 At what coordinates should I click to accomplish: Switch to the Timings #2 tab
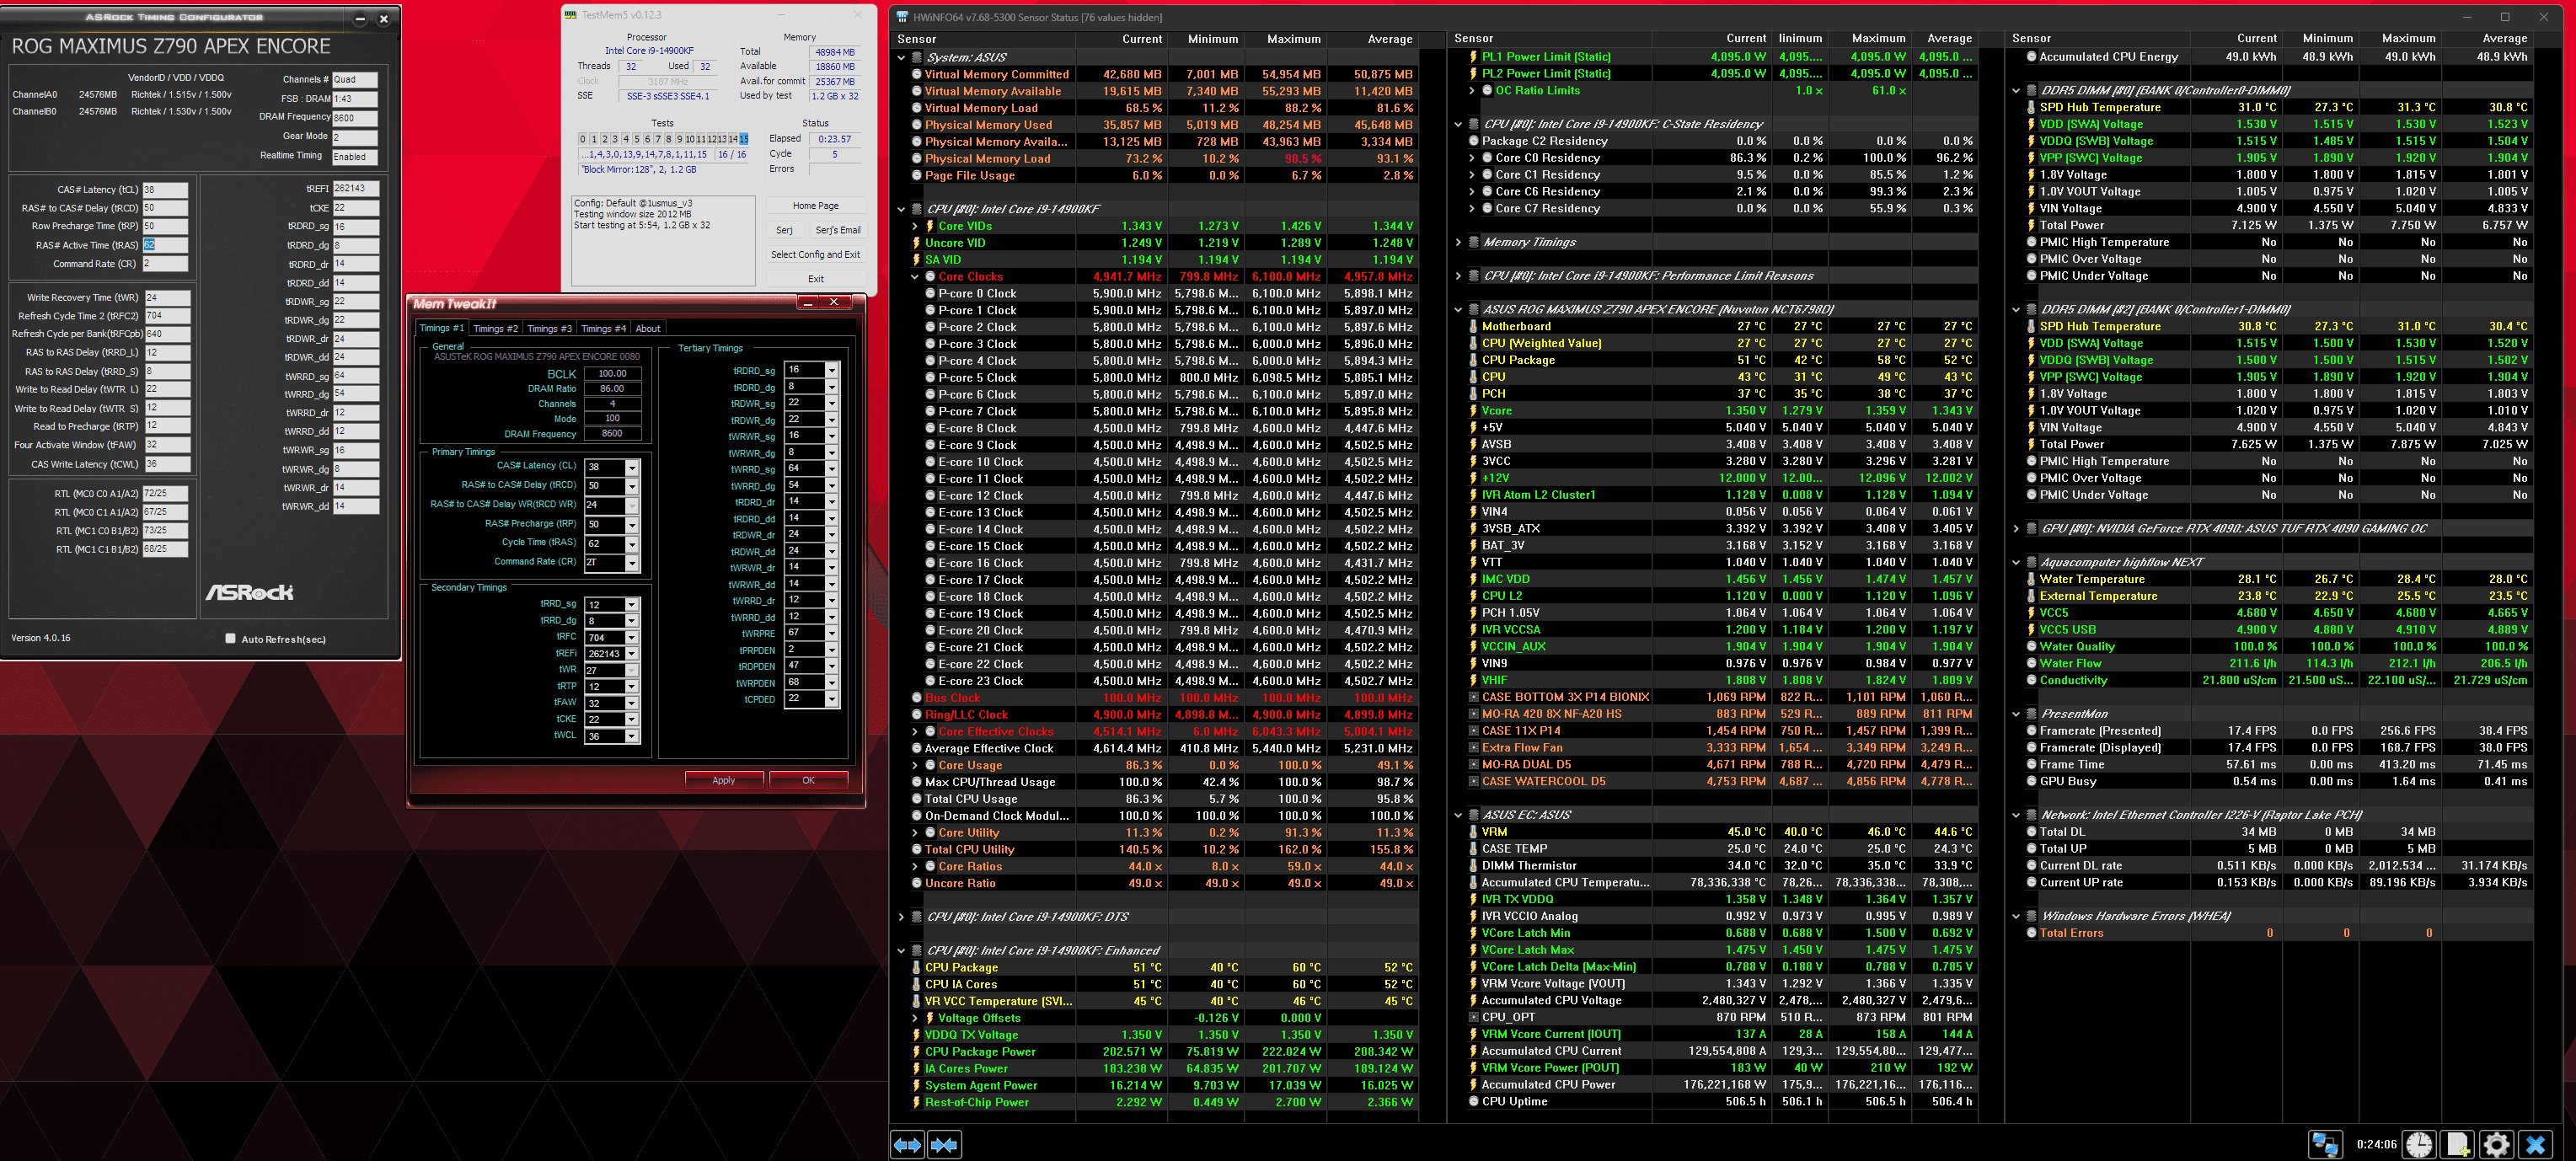tap(495, 328)
